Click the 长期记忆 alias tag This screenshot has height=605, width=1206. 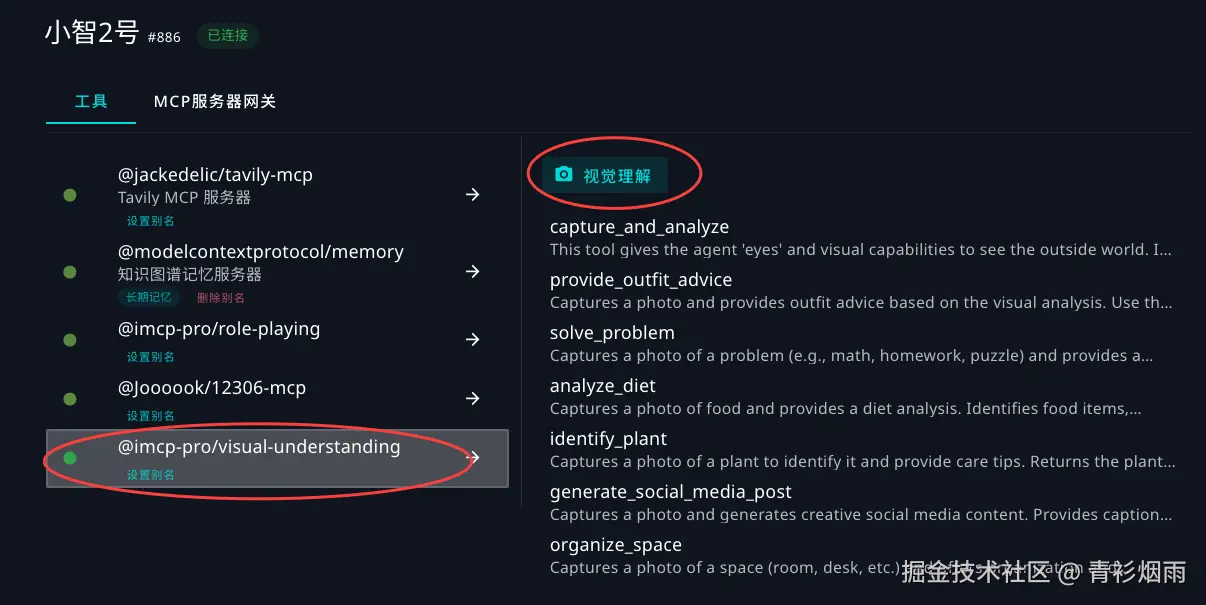tap(149, 298)
